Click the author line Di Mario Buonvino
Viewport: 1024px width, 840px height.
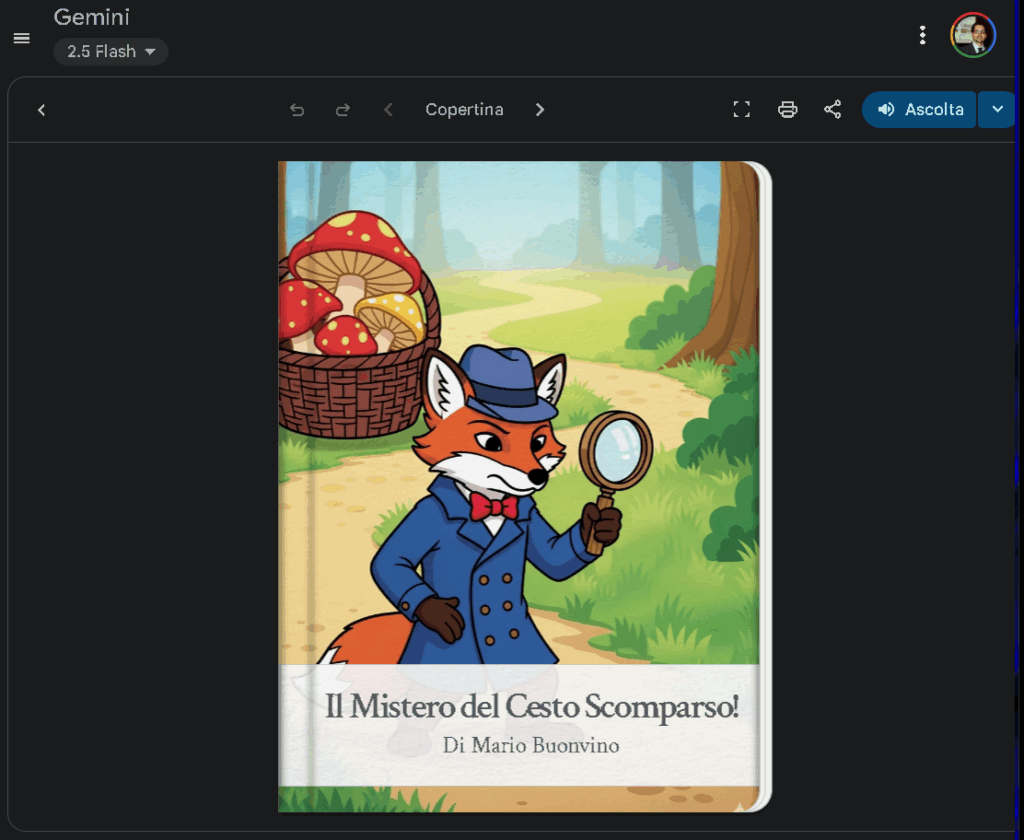[531, 746]
